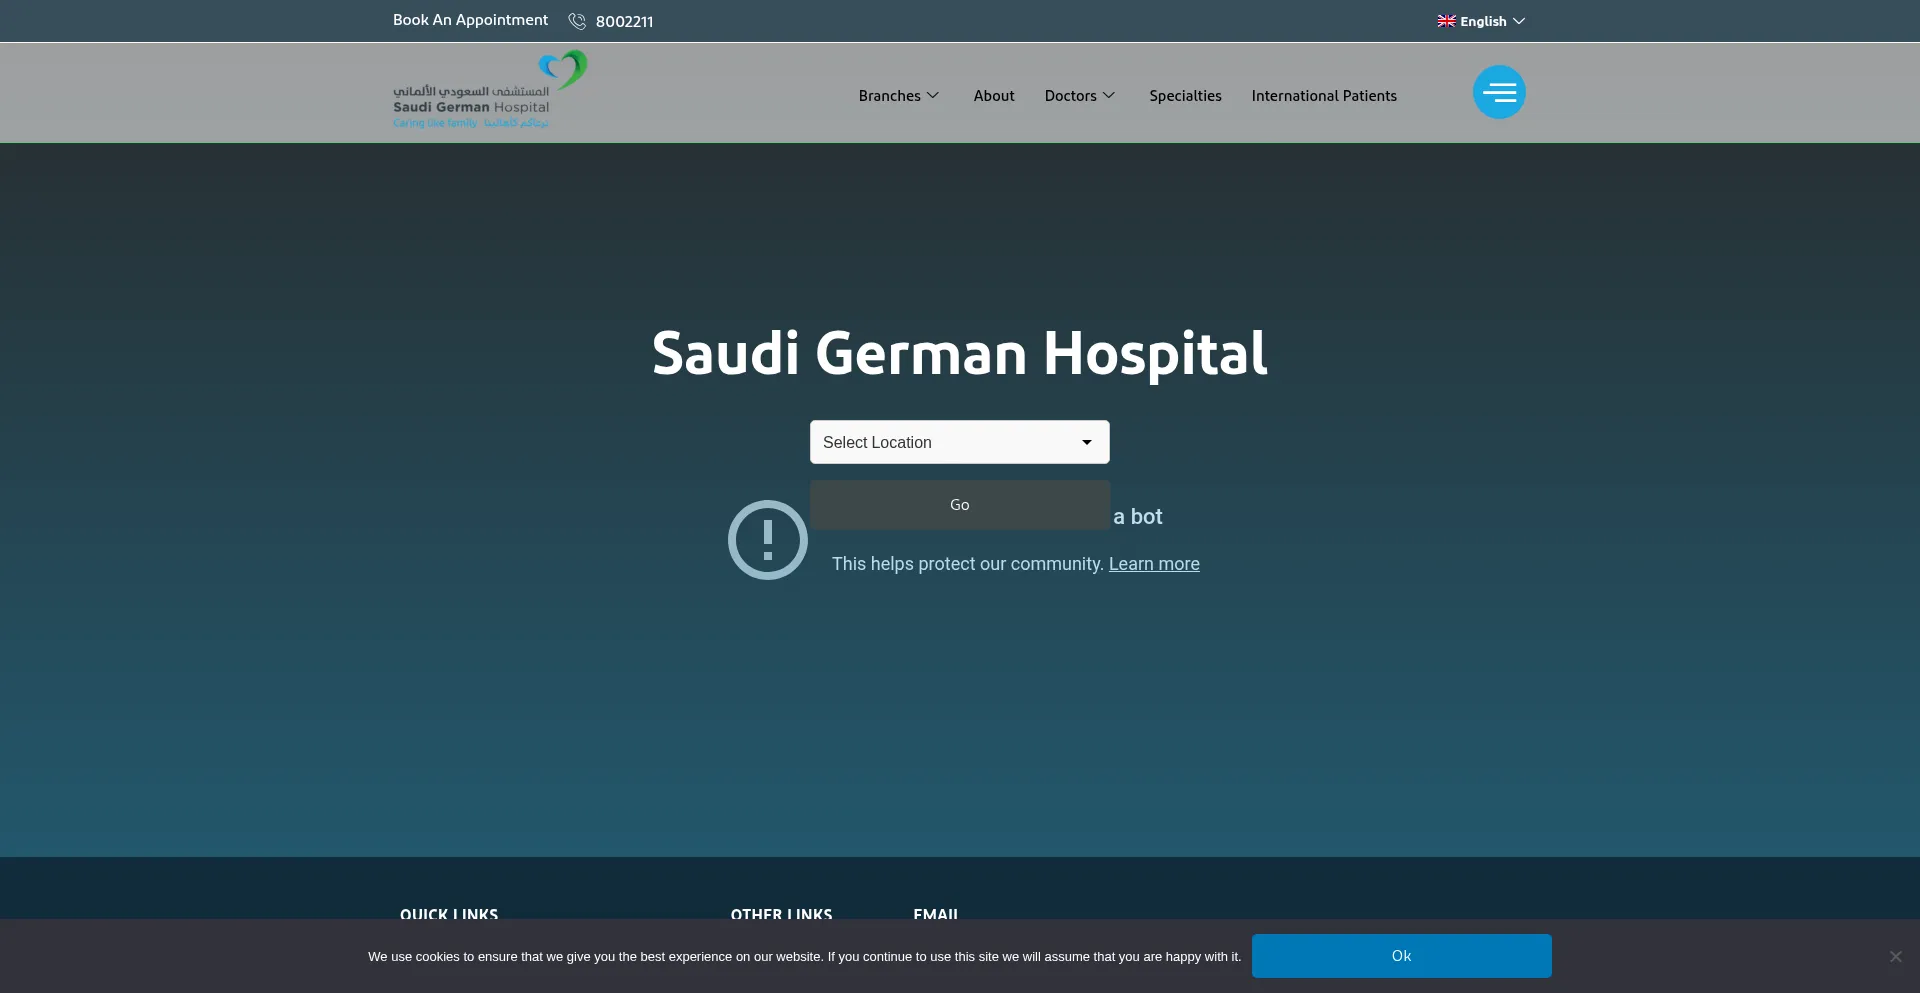Open the Specialties menu item
This screenshot has height=993, width=1920.
[1185, 96]
